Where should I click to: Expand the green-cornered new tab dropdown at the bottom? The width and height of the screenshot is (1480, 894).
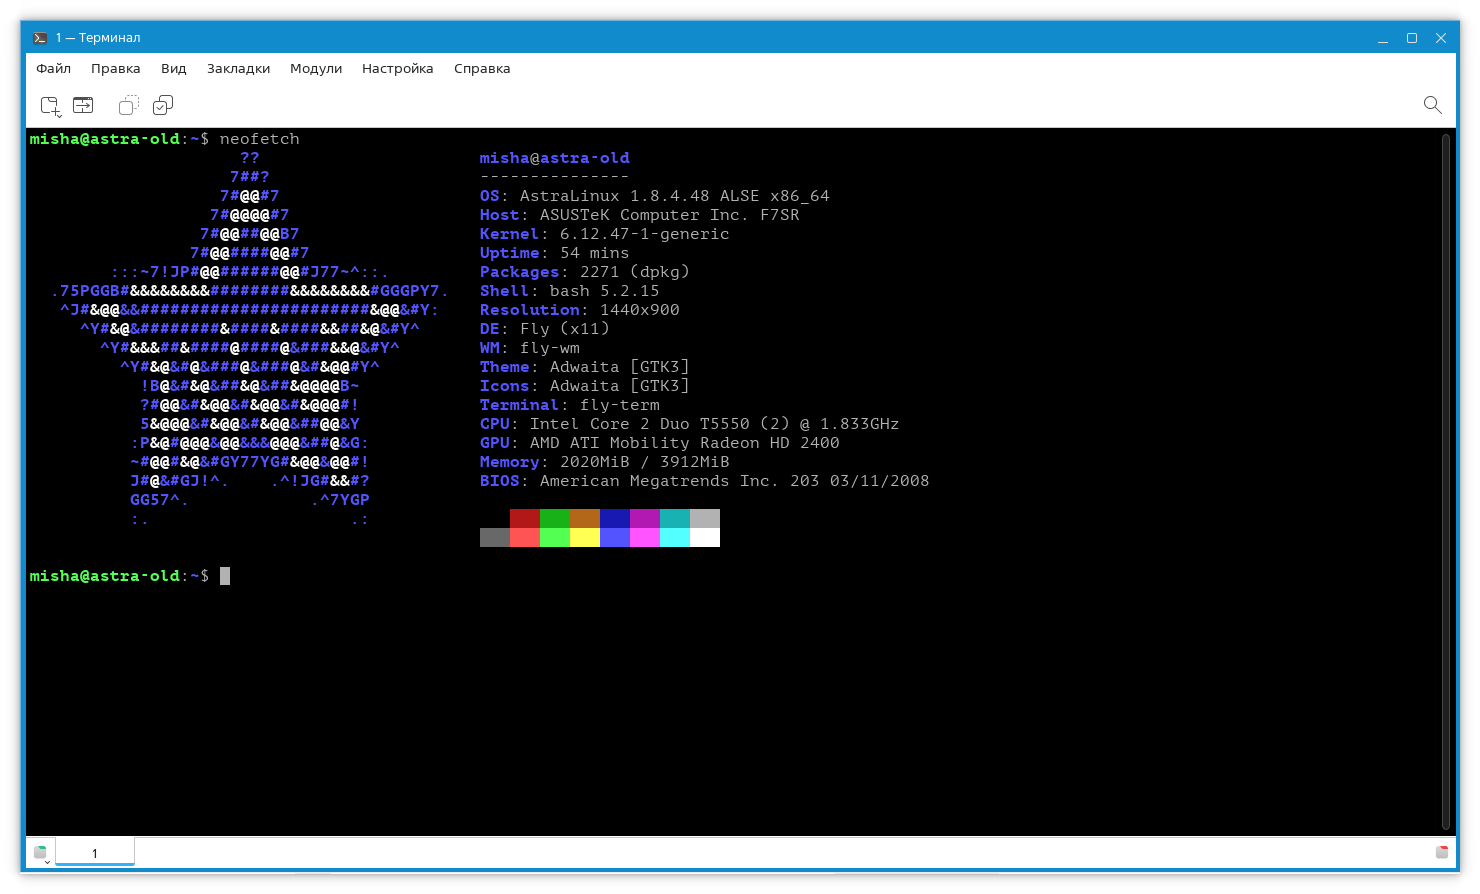coord(41,853)
